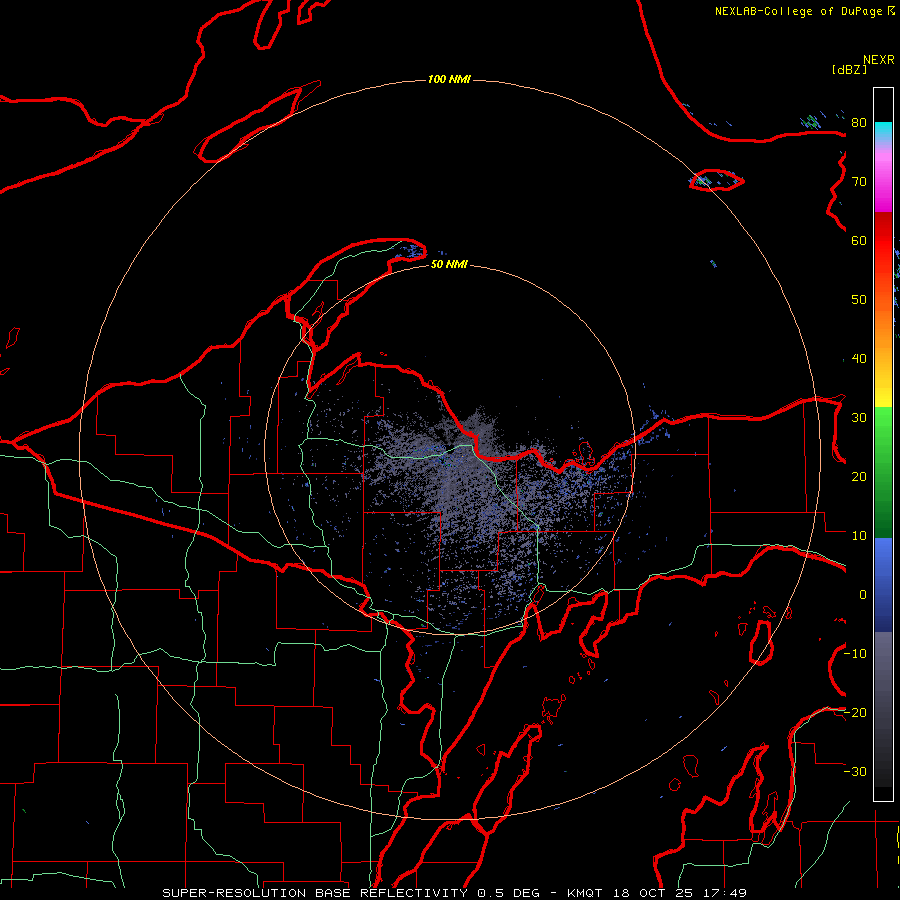Click the '100 NMI' range ring label
Viewport: 900px width, 900px height.
click(x=449, y=79)
